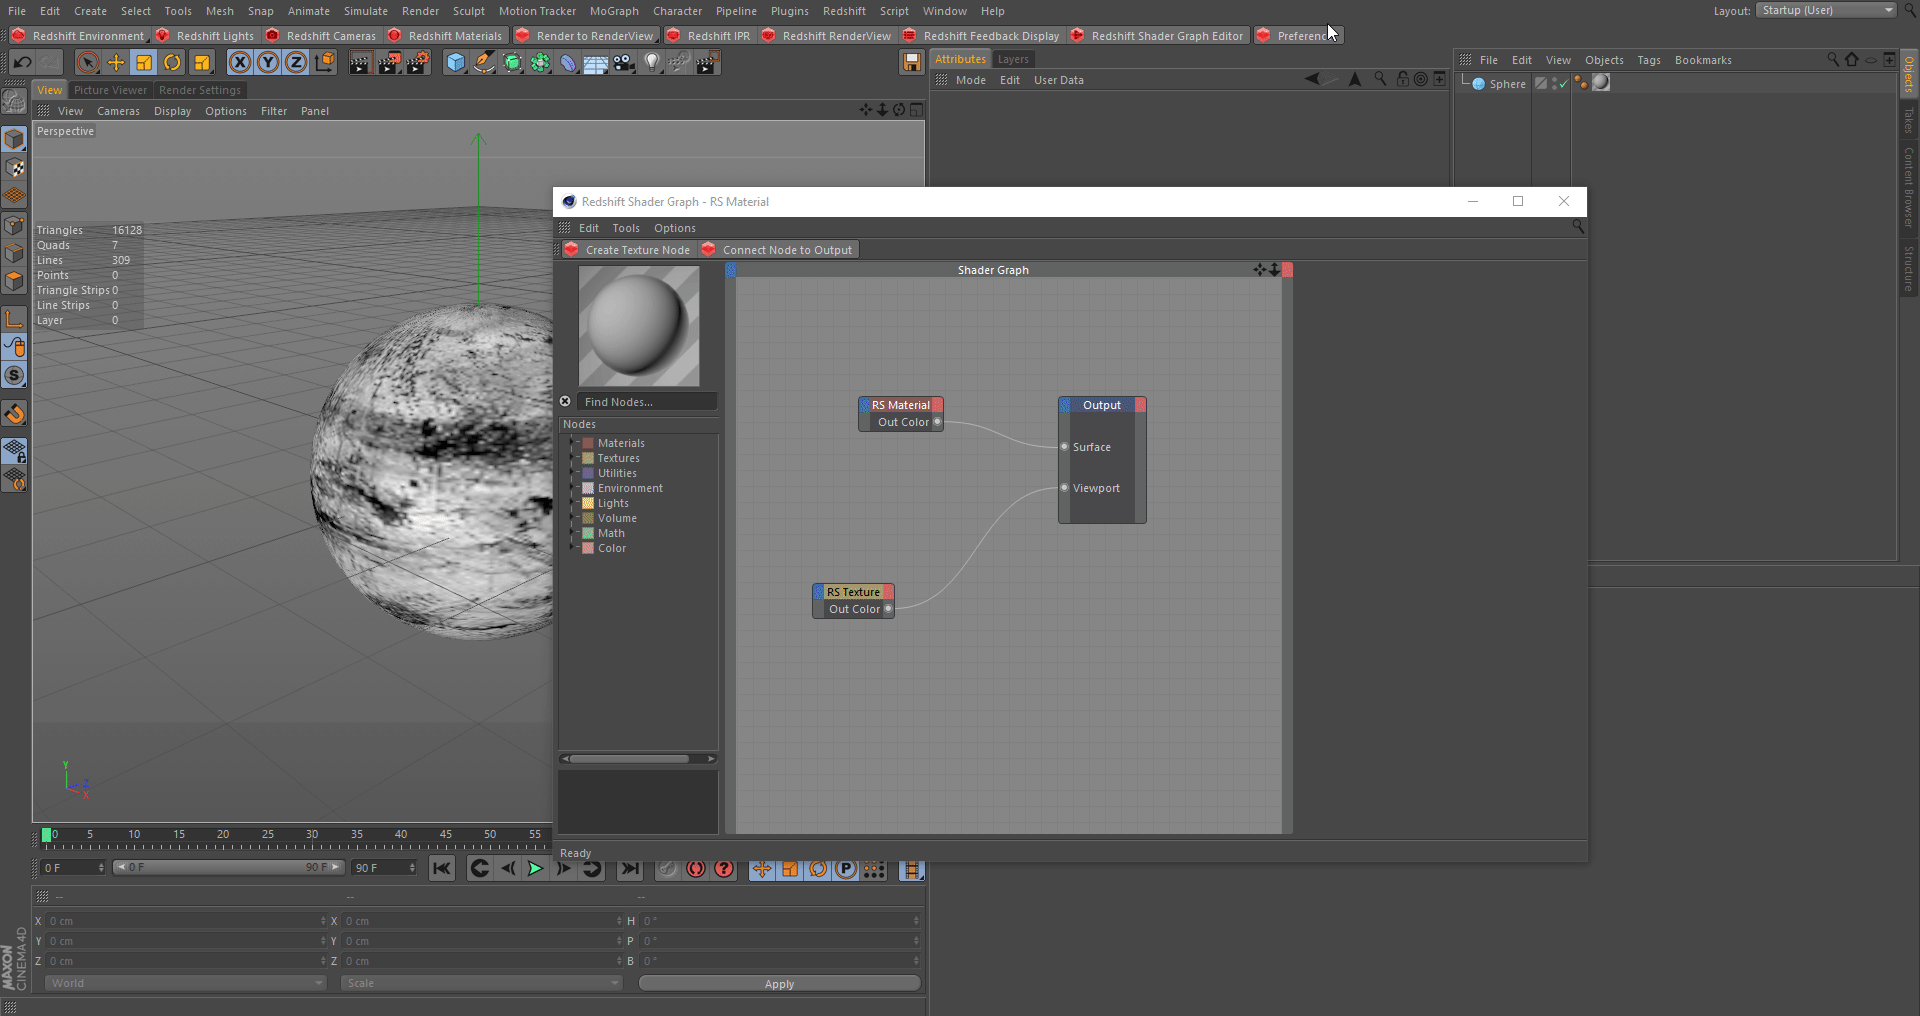Select the Move tool in the top toolbar

tap(116, 63)
